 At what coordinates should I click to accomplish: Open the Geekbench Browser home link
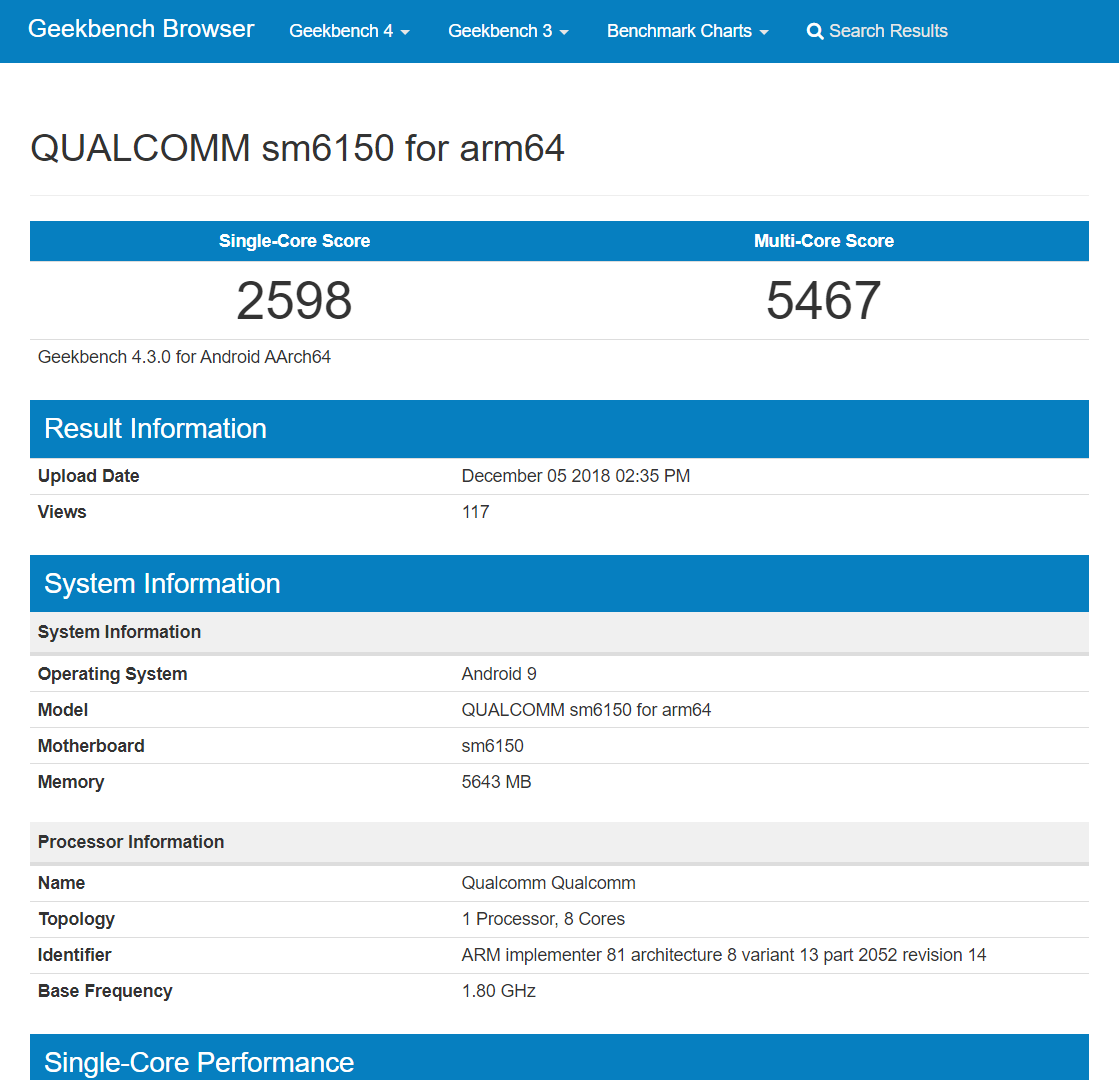click(x=141, y=29)
